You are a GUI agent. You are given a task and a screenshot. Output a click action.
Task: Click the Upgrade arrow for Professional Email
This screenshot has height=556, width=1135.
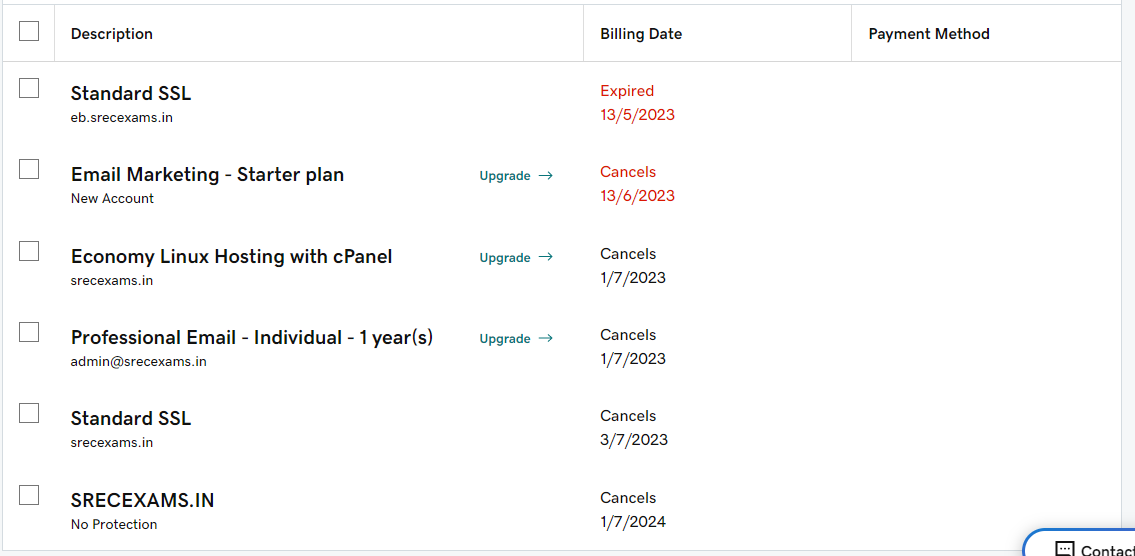point(546,338)
